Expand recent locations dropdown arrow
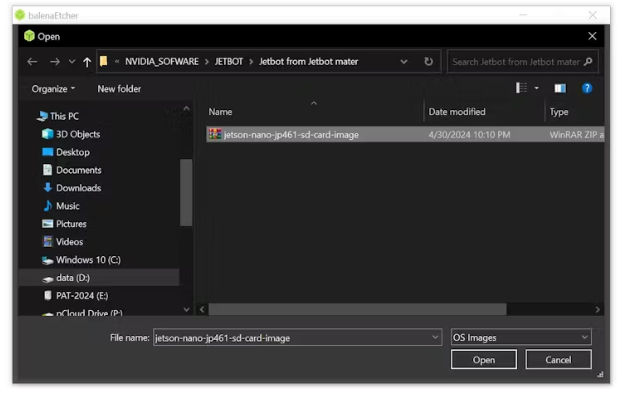 point(72,62)
